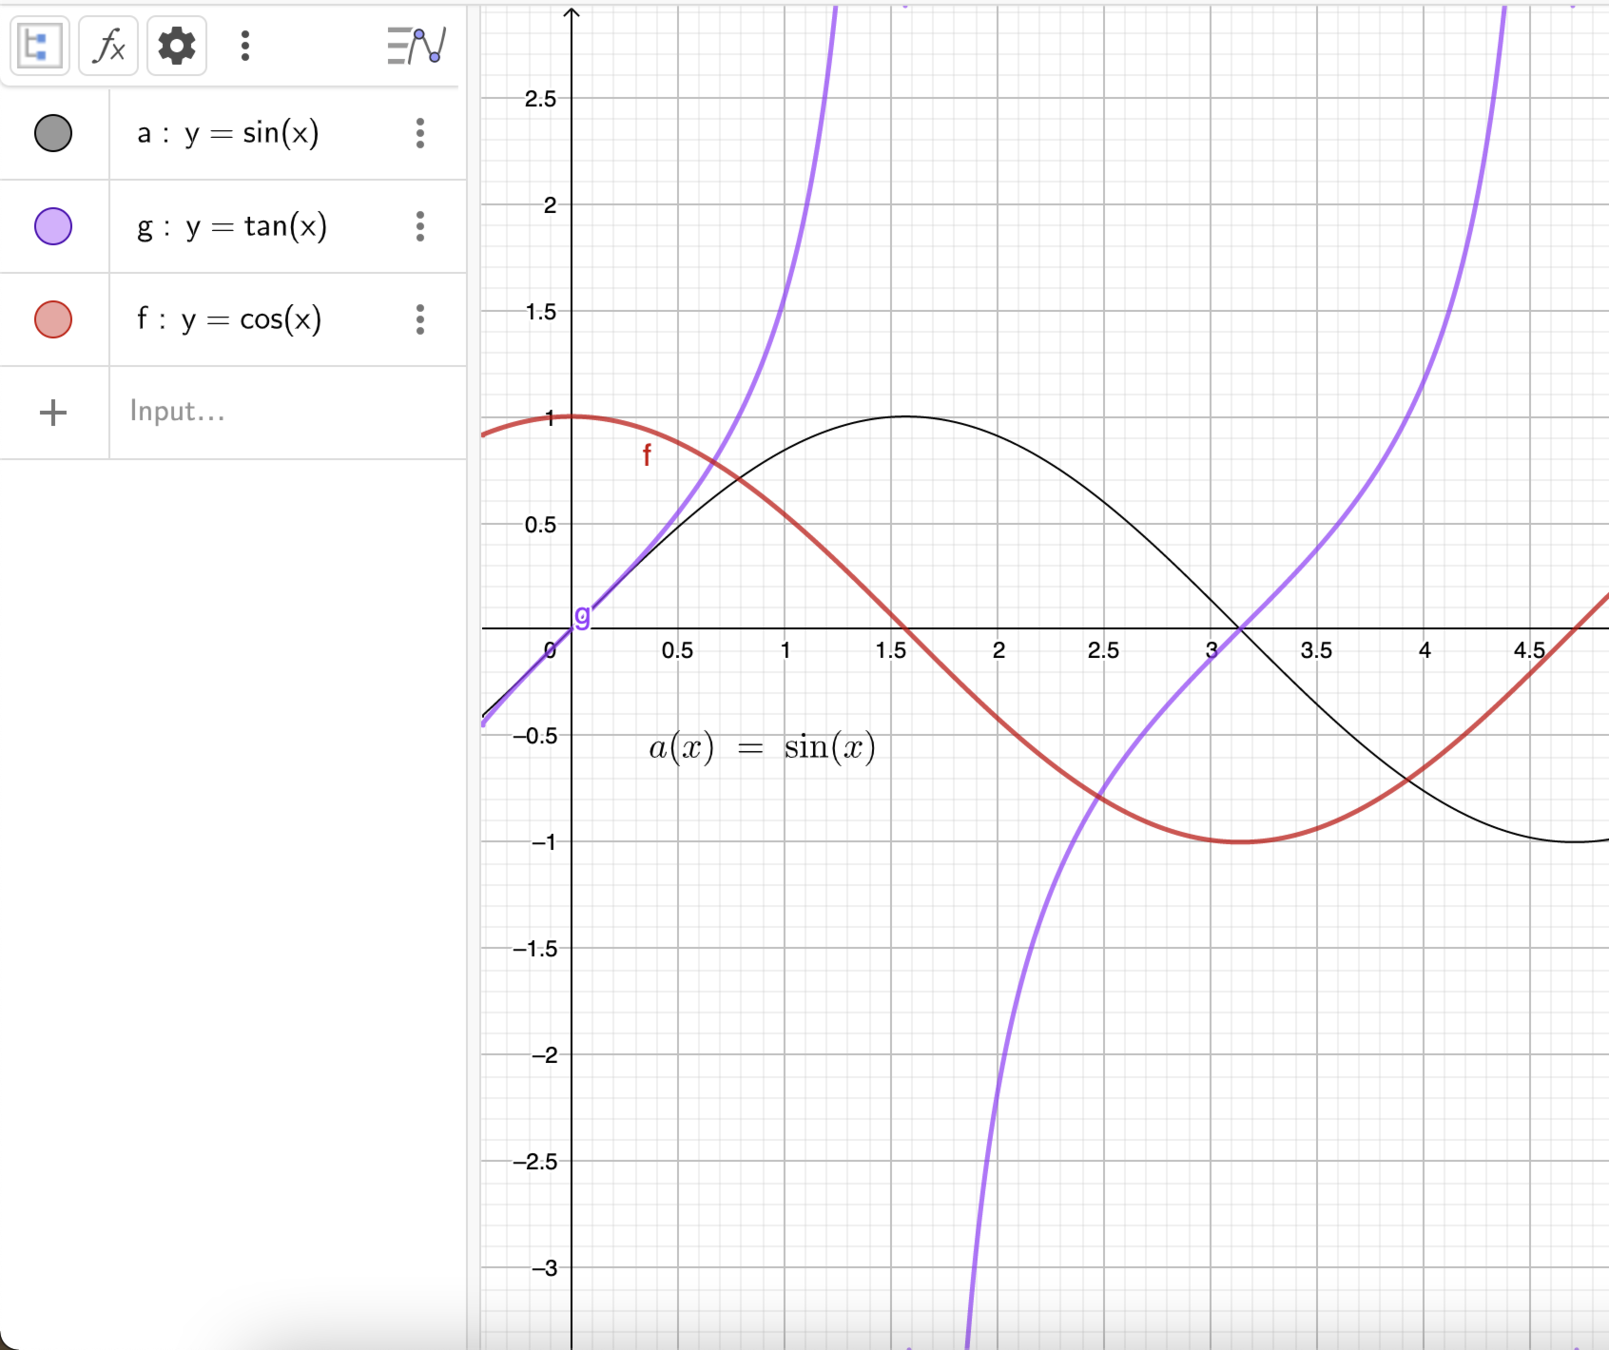The image size is (1609, 1350).
Task: Click the purple g label near origin
Action: click(582, 616)
